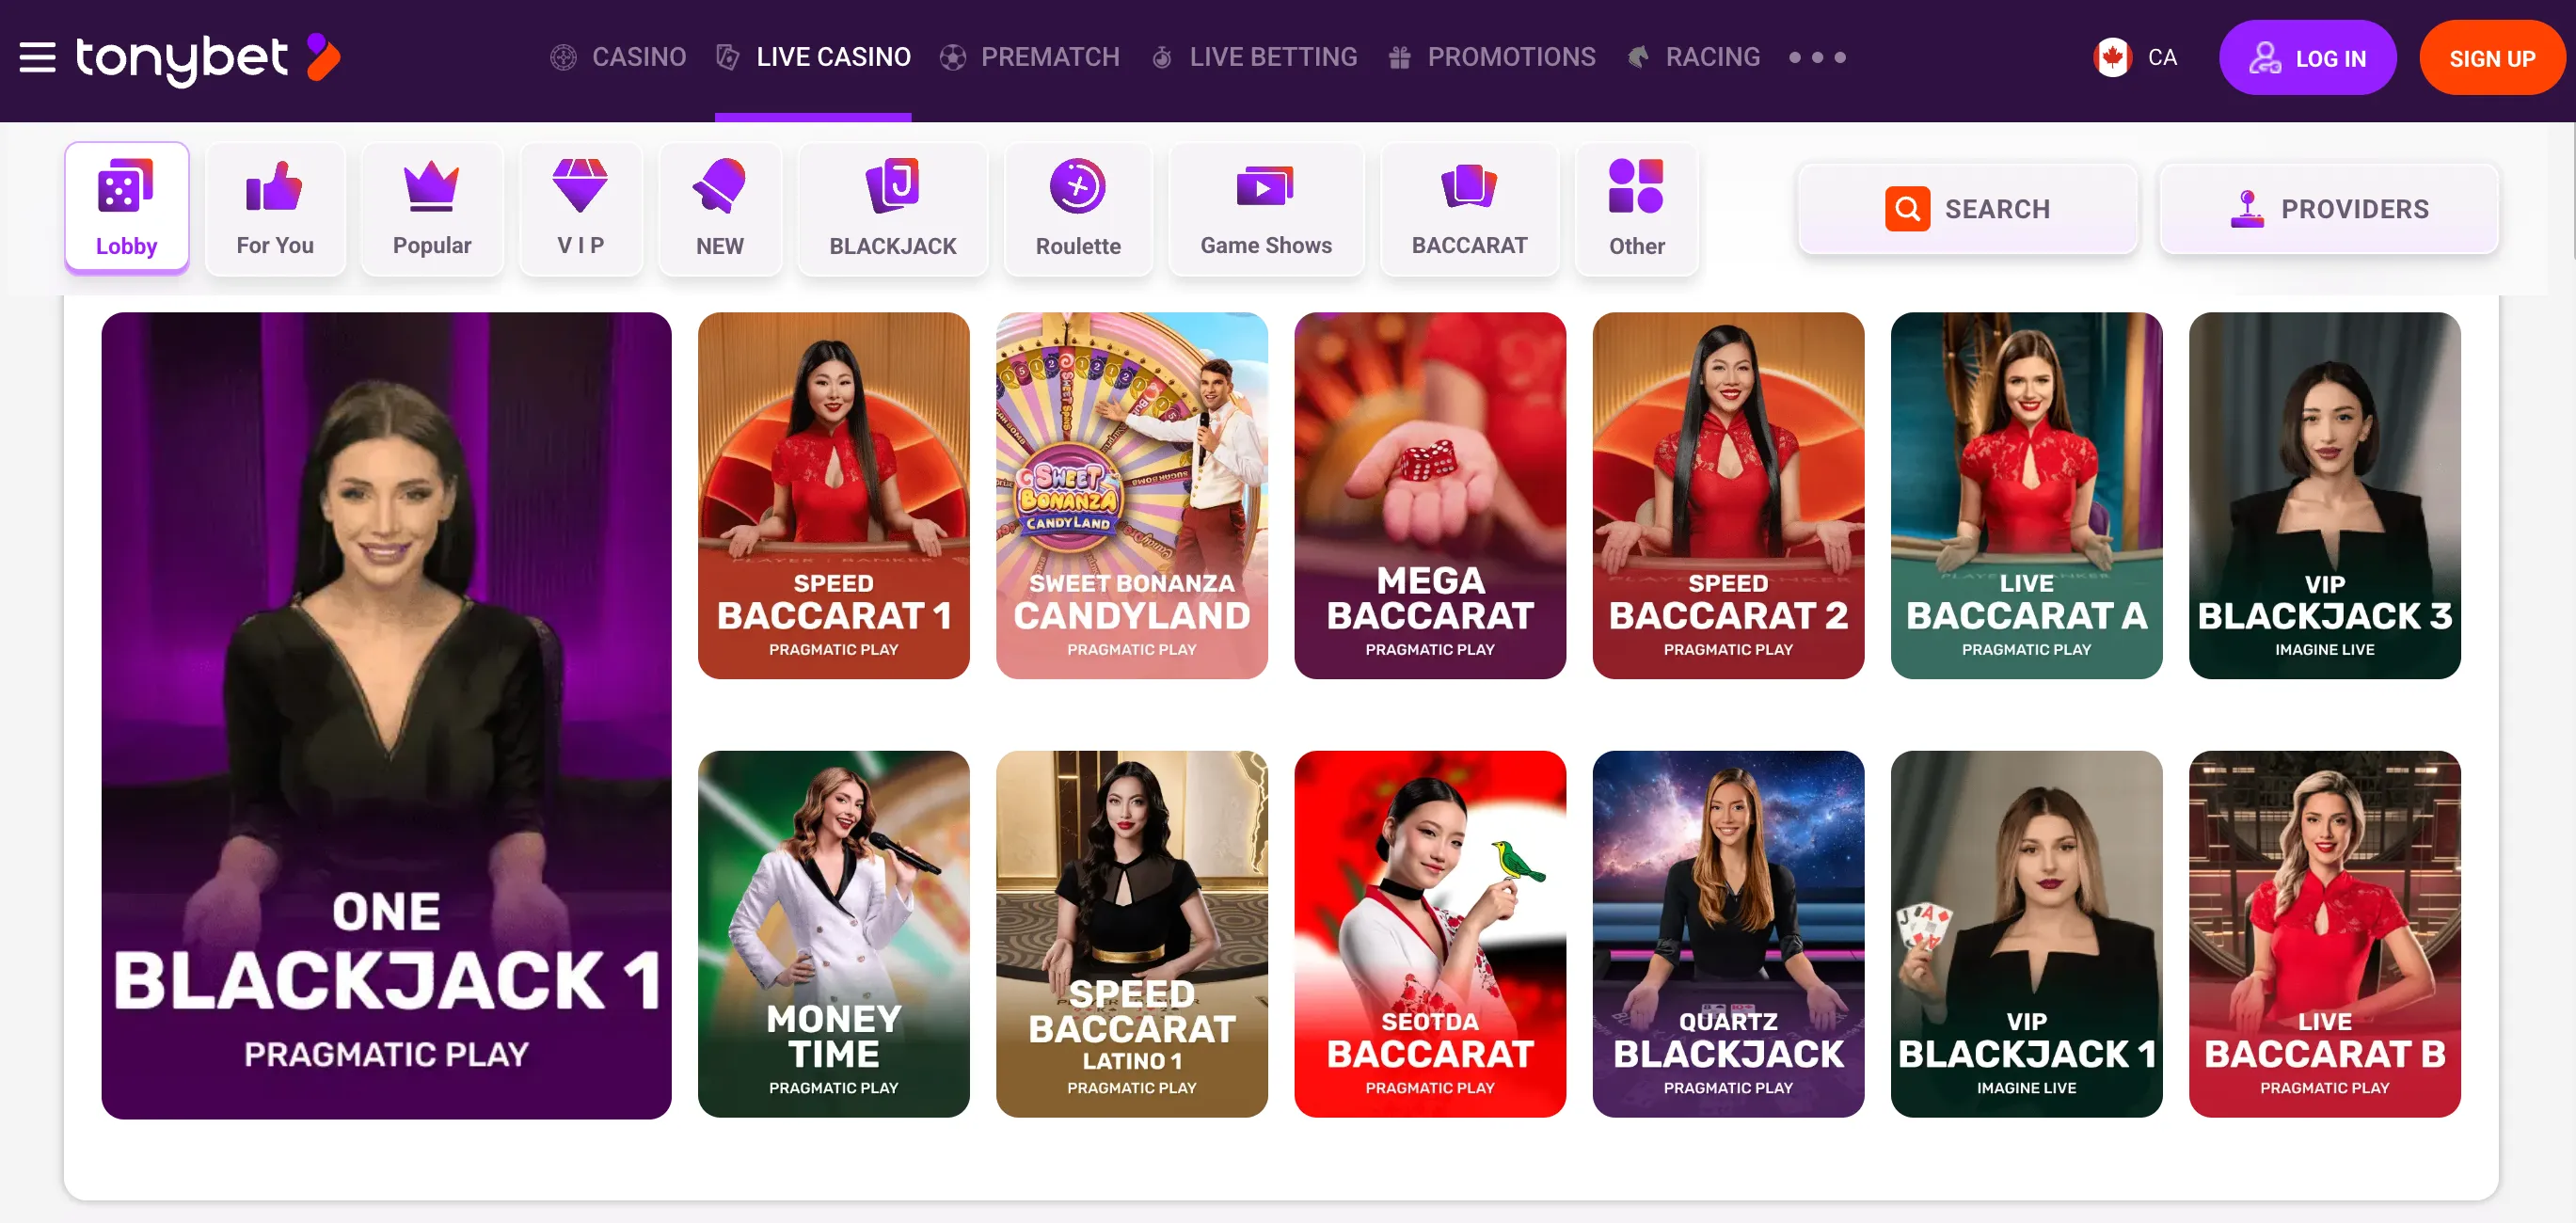This screenshot has width=2576, height=1223.
Task: Open Popular crown category
Action: coord(432,208)
